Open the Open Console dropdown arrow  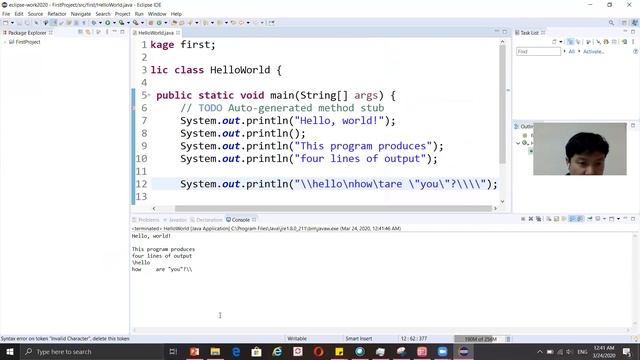coord(618,219)
